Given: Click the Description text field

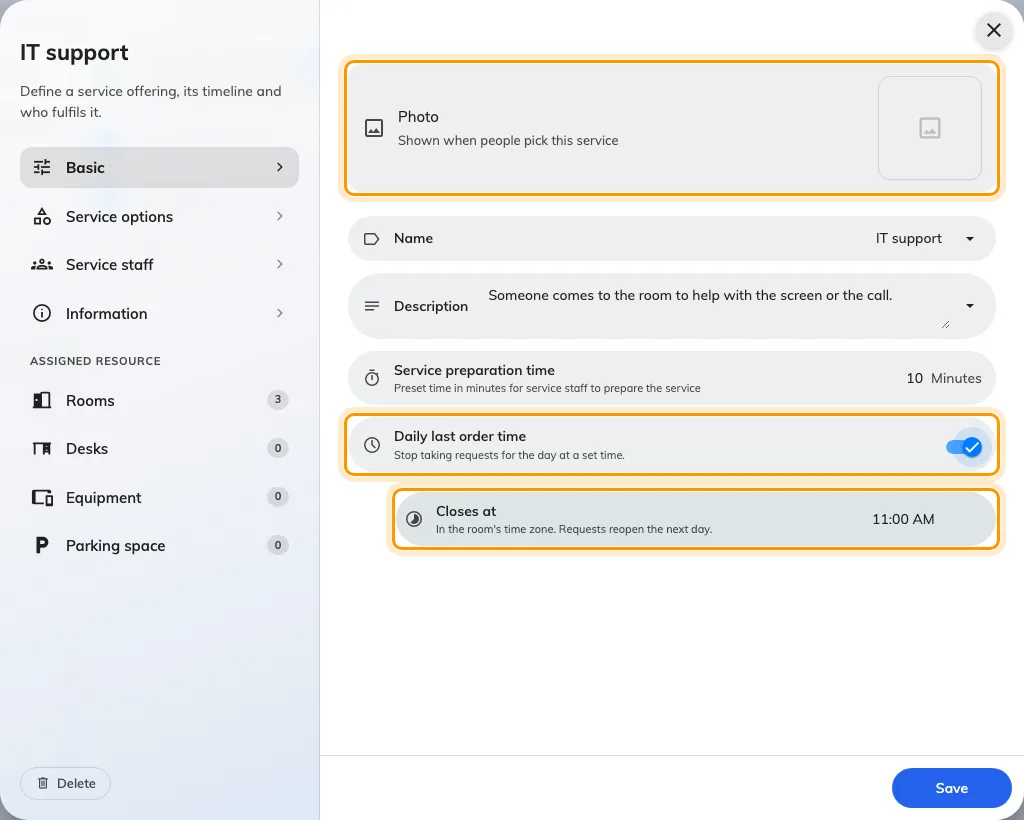Looking at the screenshot, I should pyautogui.click(x=718, y=306).
